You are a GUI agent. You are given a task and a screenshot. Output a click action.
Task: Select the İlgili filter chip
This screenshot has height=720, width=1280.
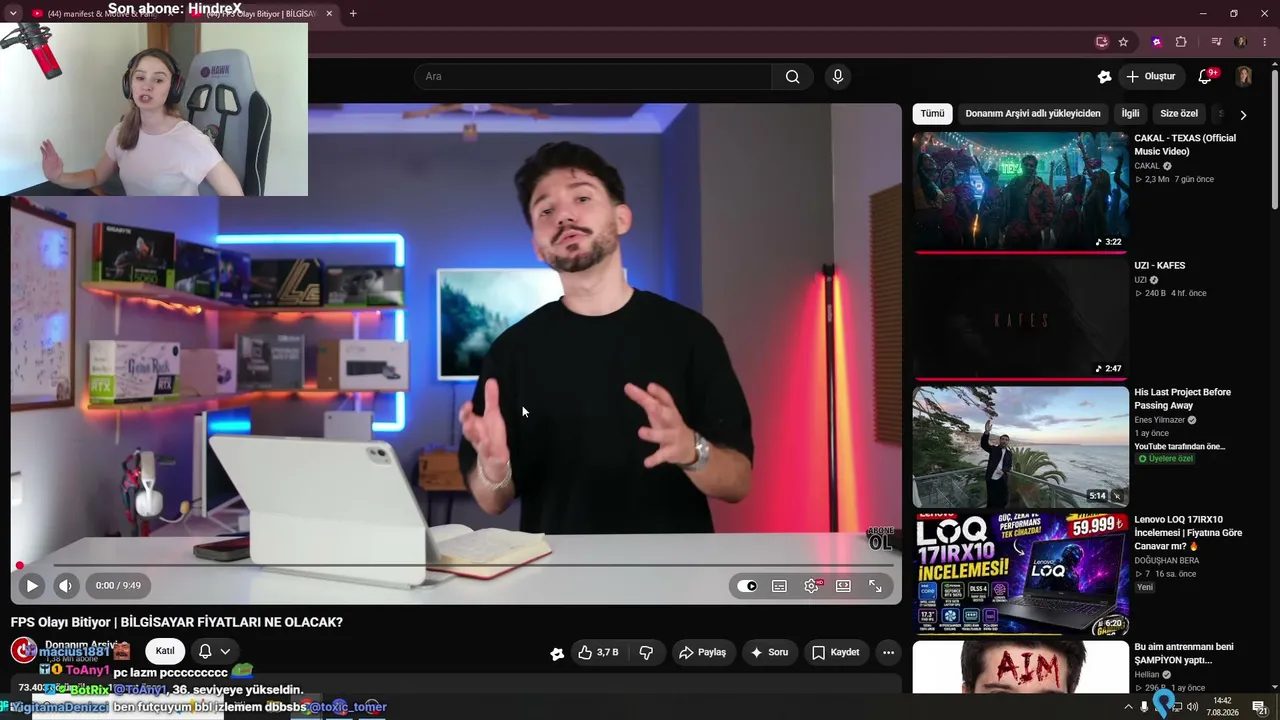pos(1130,114)
